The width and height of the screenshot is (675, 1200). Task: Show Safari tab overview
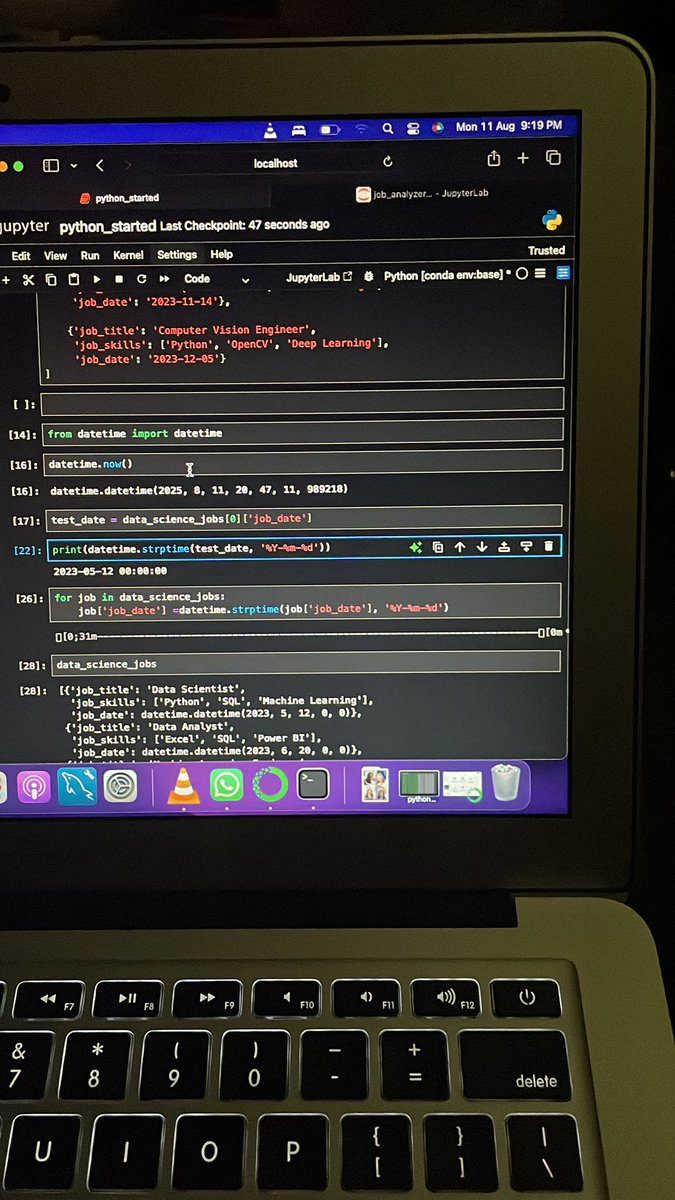553,158
